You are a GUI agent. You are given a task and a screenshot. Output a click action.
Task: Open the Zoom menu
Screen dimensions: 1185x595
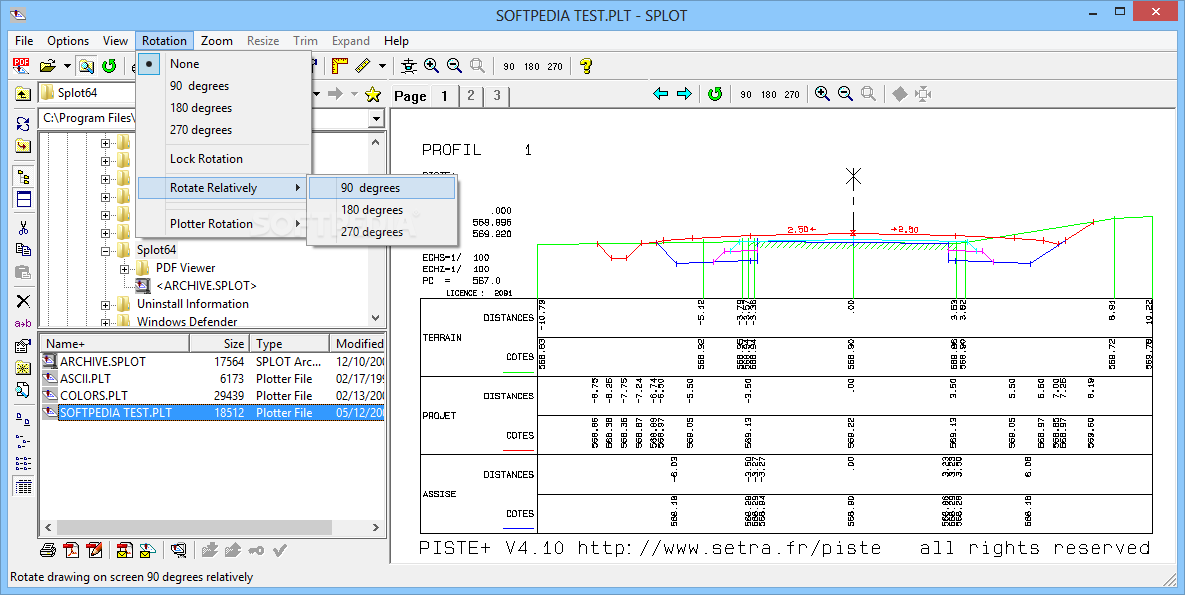(217, 41)
